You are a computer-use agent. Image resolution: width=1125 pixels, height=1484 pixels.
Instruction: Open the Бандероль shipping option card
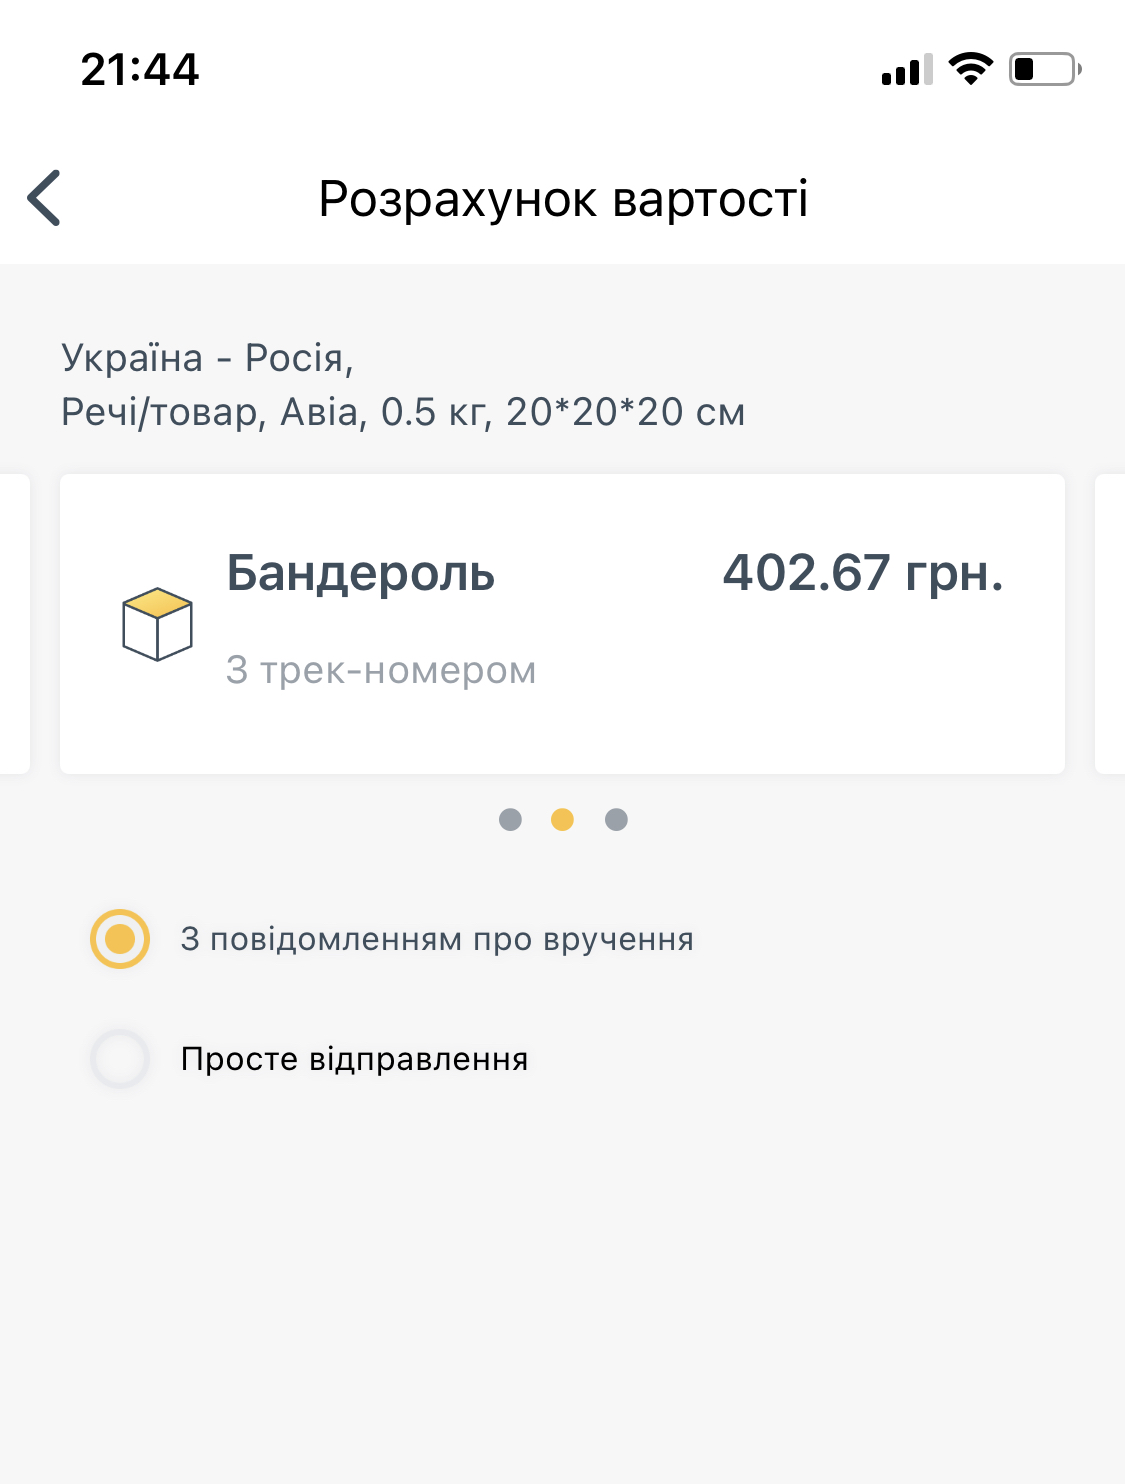pos(562,720)
